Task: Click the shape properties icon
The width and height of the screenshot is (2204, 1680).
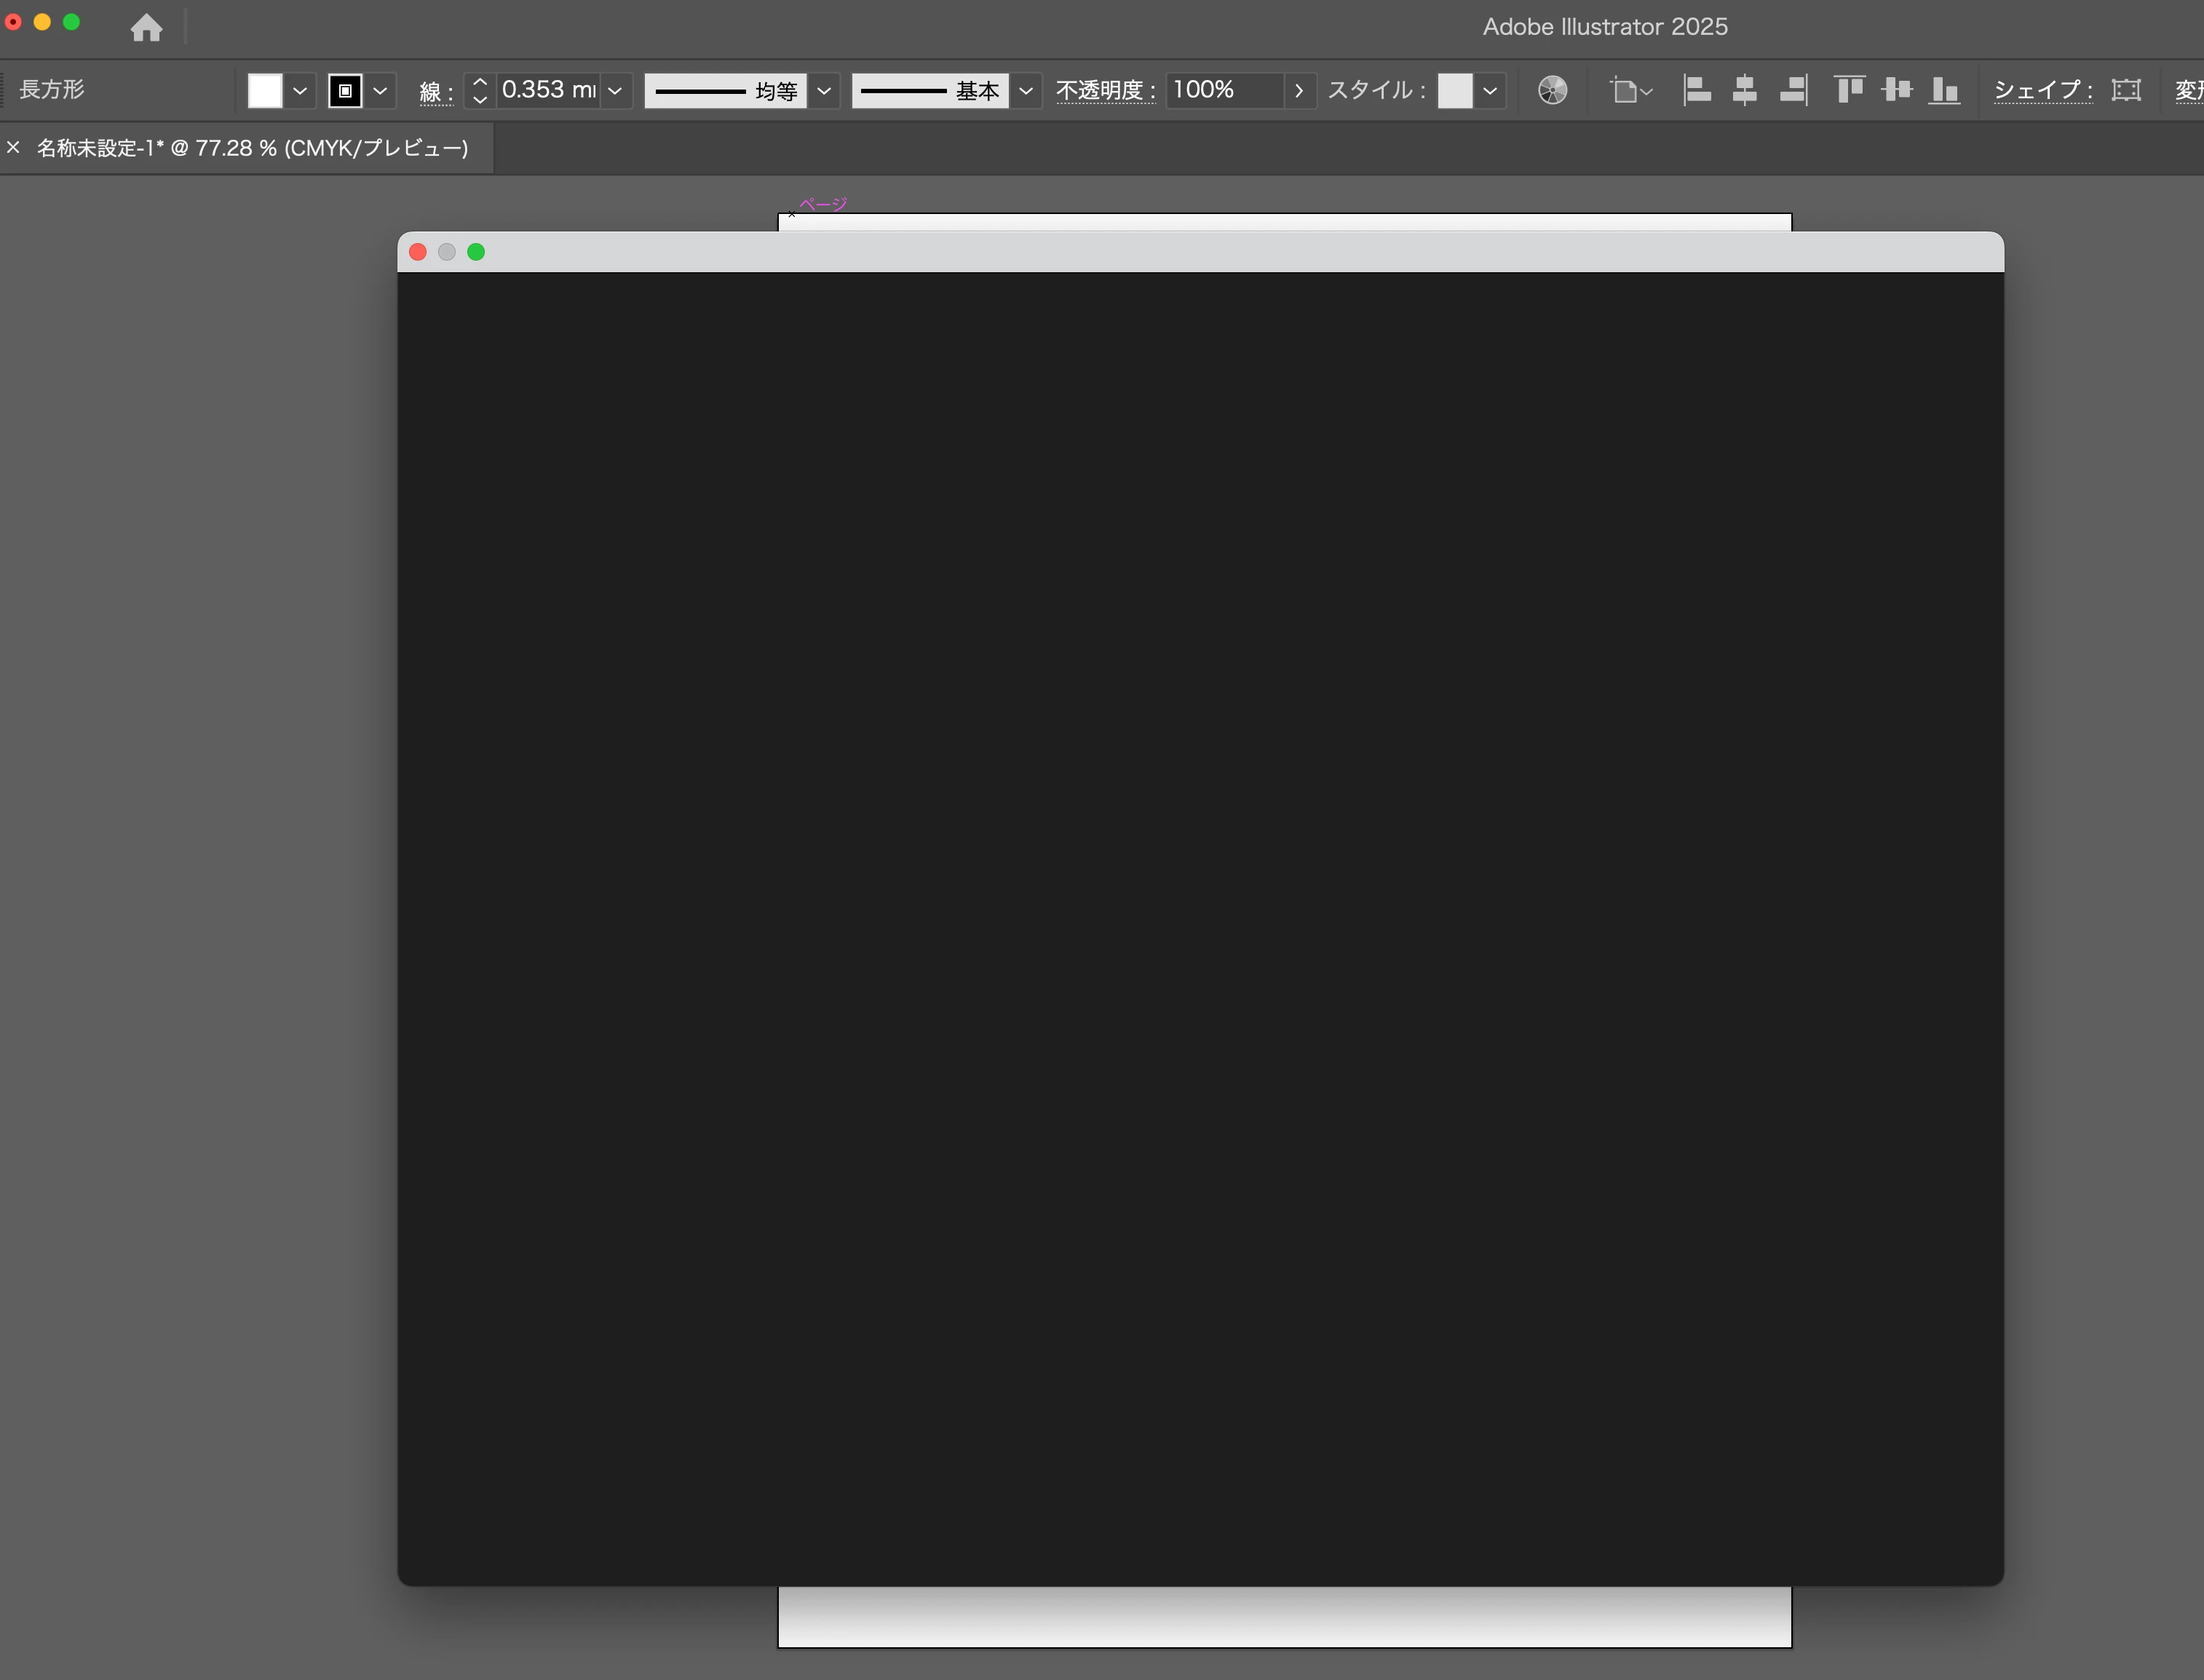Action: pos(2126,90)
